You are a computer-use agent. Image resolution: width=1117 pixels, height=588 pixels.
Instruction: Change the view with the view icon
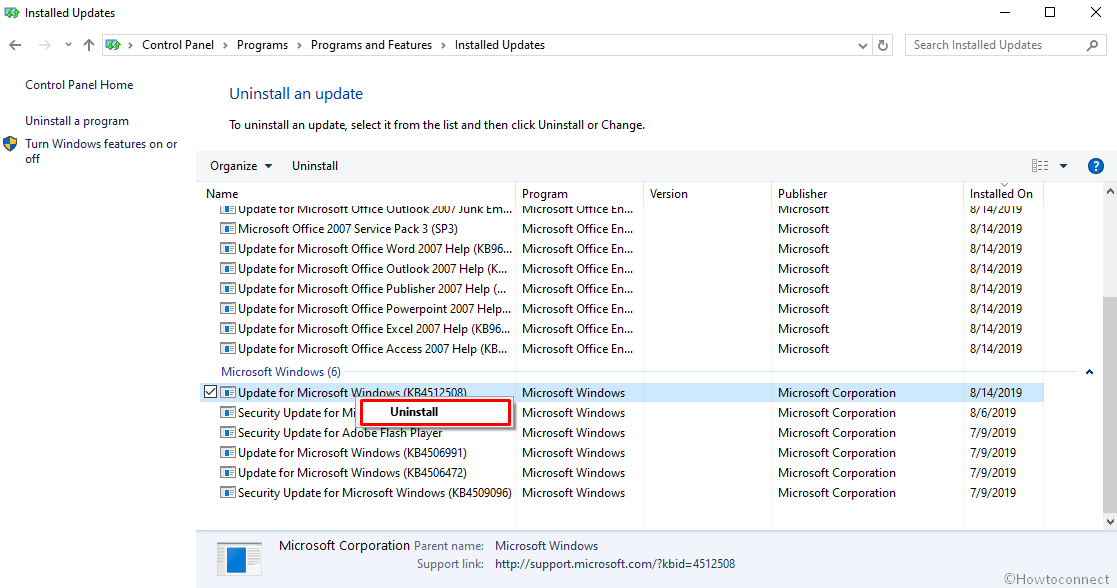[1040, 166]
